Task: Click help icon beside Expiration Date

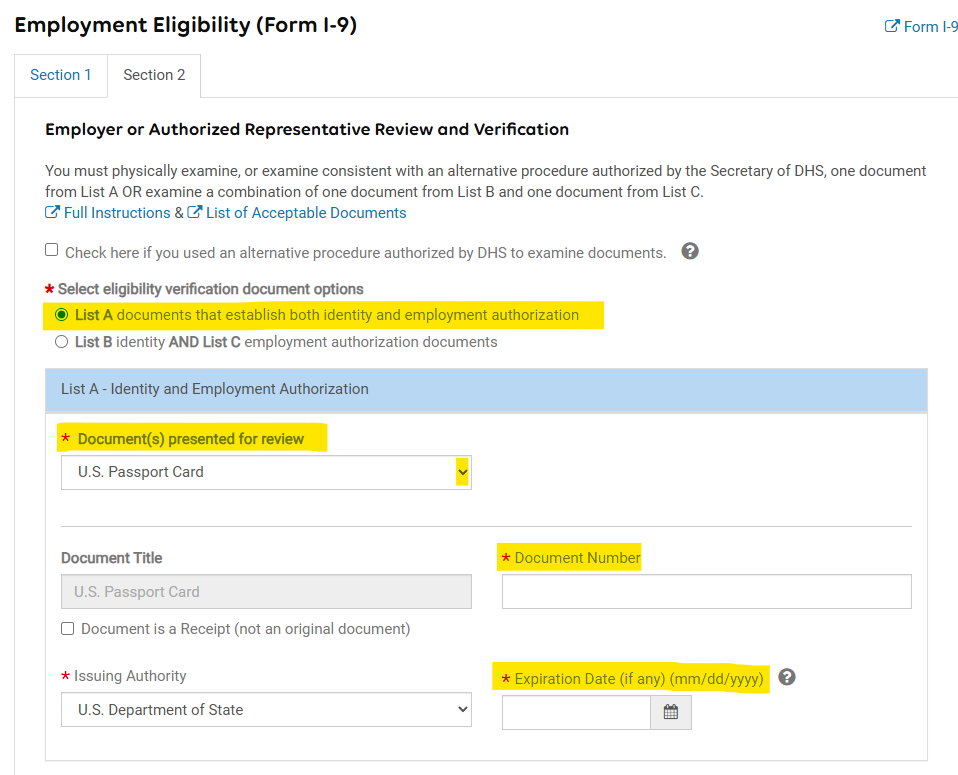Action: pos(787,677)
